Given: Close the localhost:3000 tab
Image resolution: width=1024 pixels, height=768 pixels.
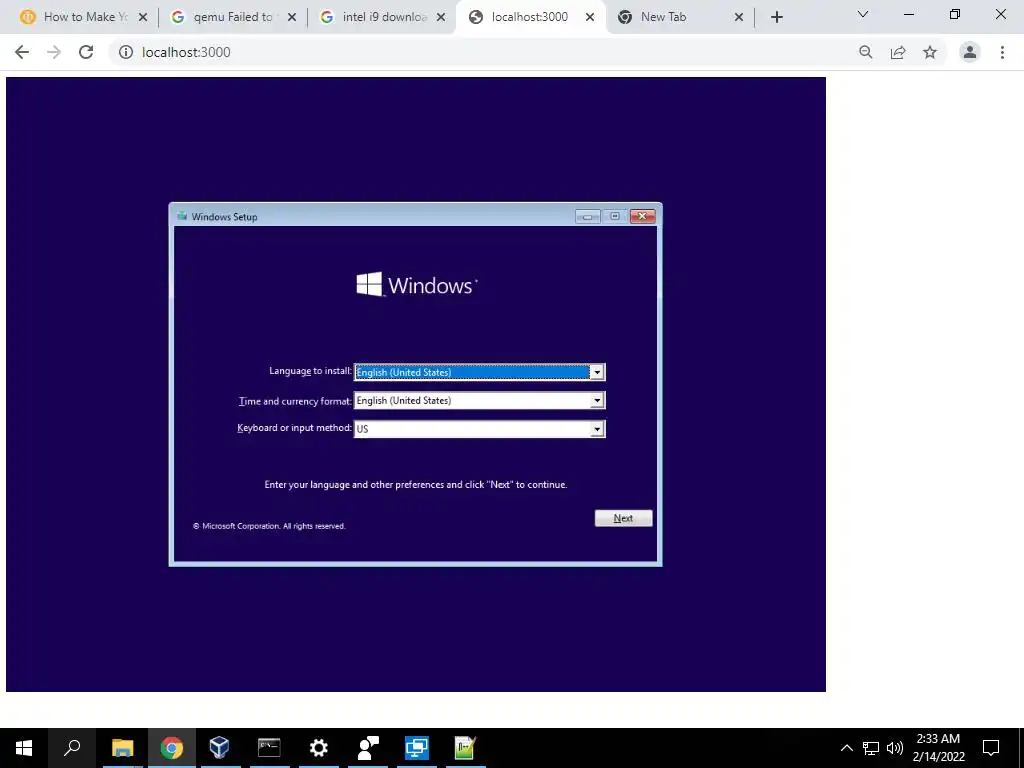Looking at the screenshot, I should pos(590,18).
